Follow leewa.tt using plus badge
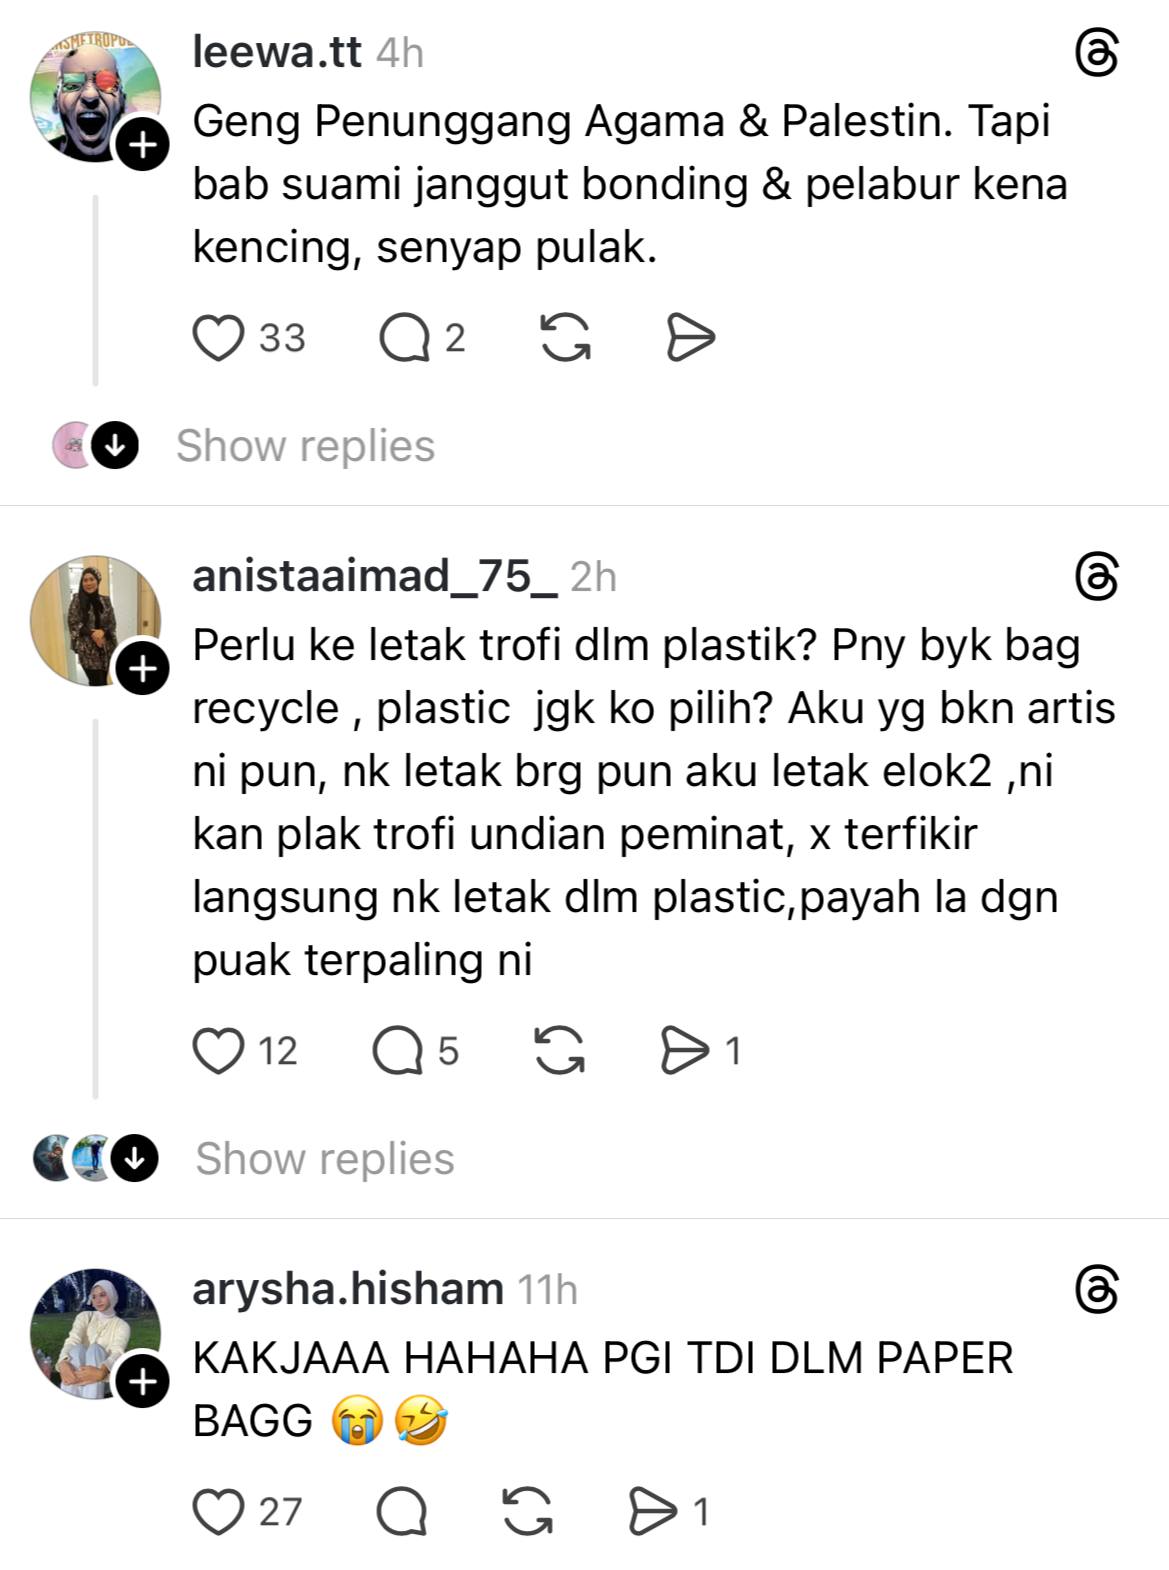 point(143,145)
